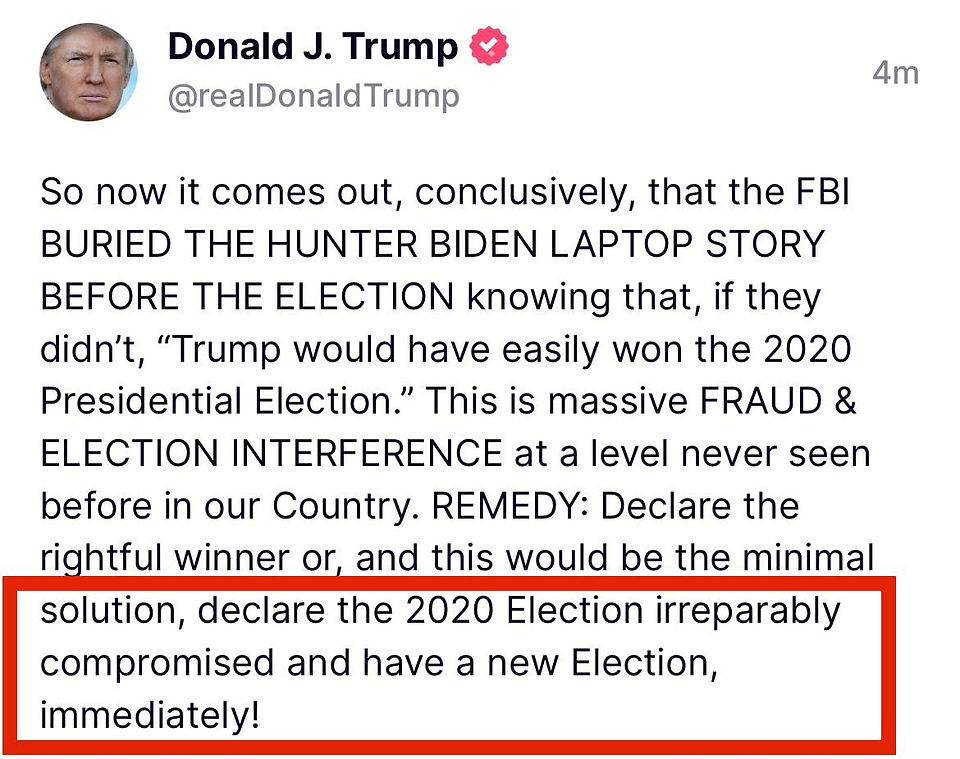The image size is (960, 759).
Task: Click the word FRAUD in the post
Action: (x=761, y=402)
